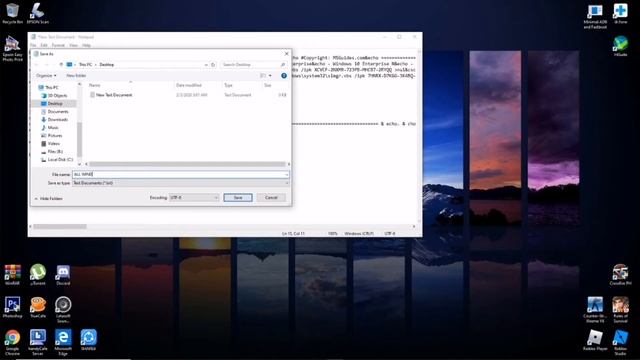640x360 pixels.
Task: Open Notepad's Help menu
Action: pyautogui.click(x=86, y=45)
